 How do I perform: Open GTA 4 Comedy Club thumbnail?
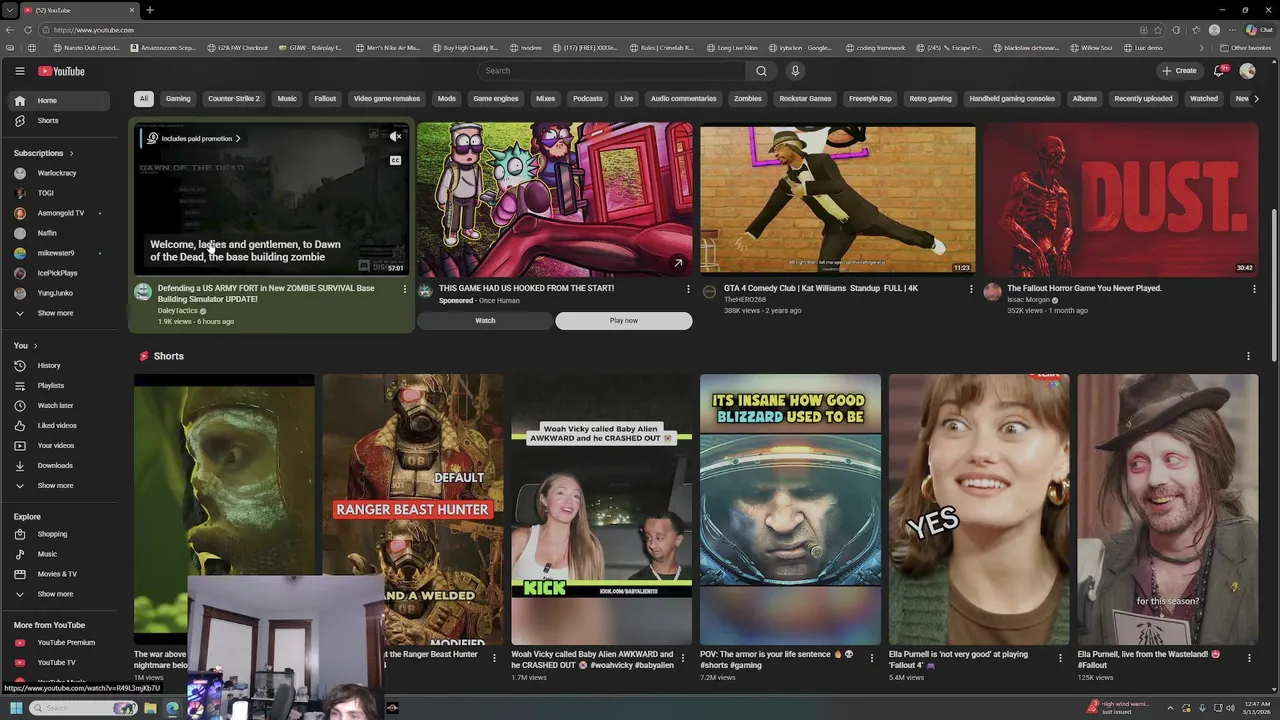click(x=837, y=199)
